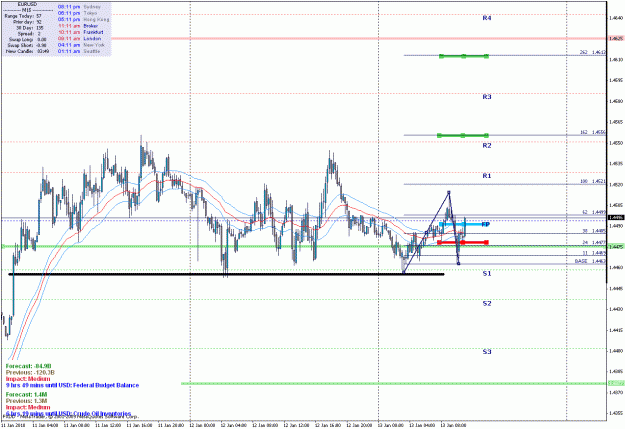Click the S3 support level label

pyautogui.click(x=487, y=352)
